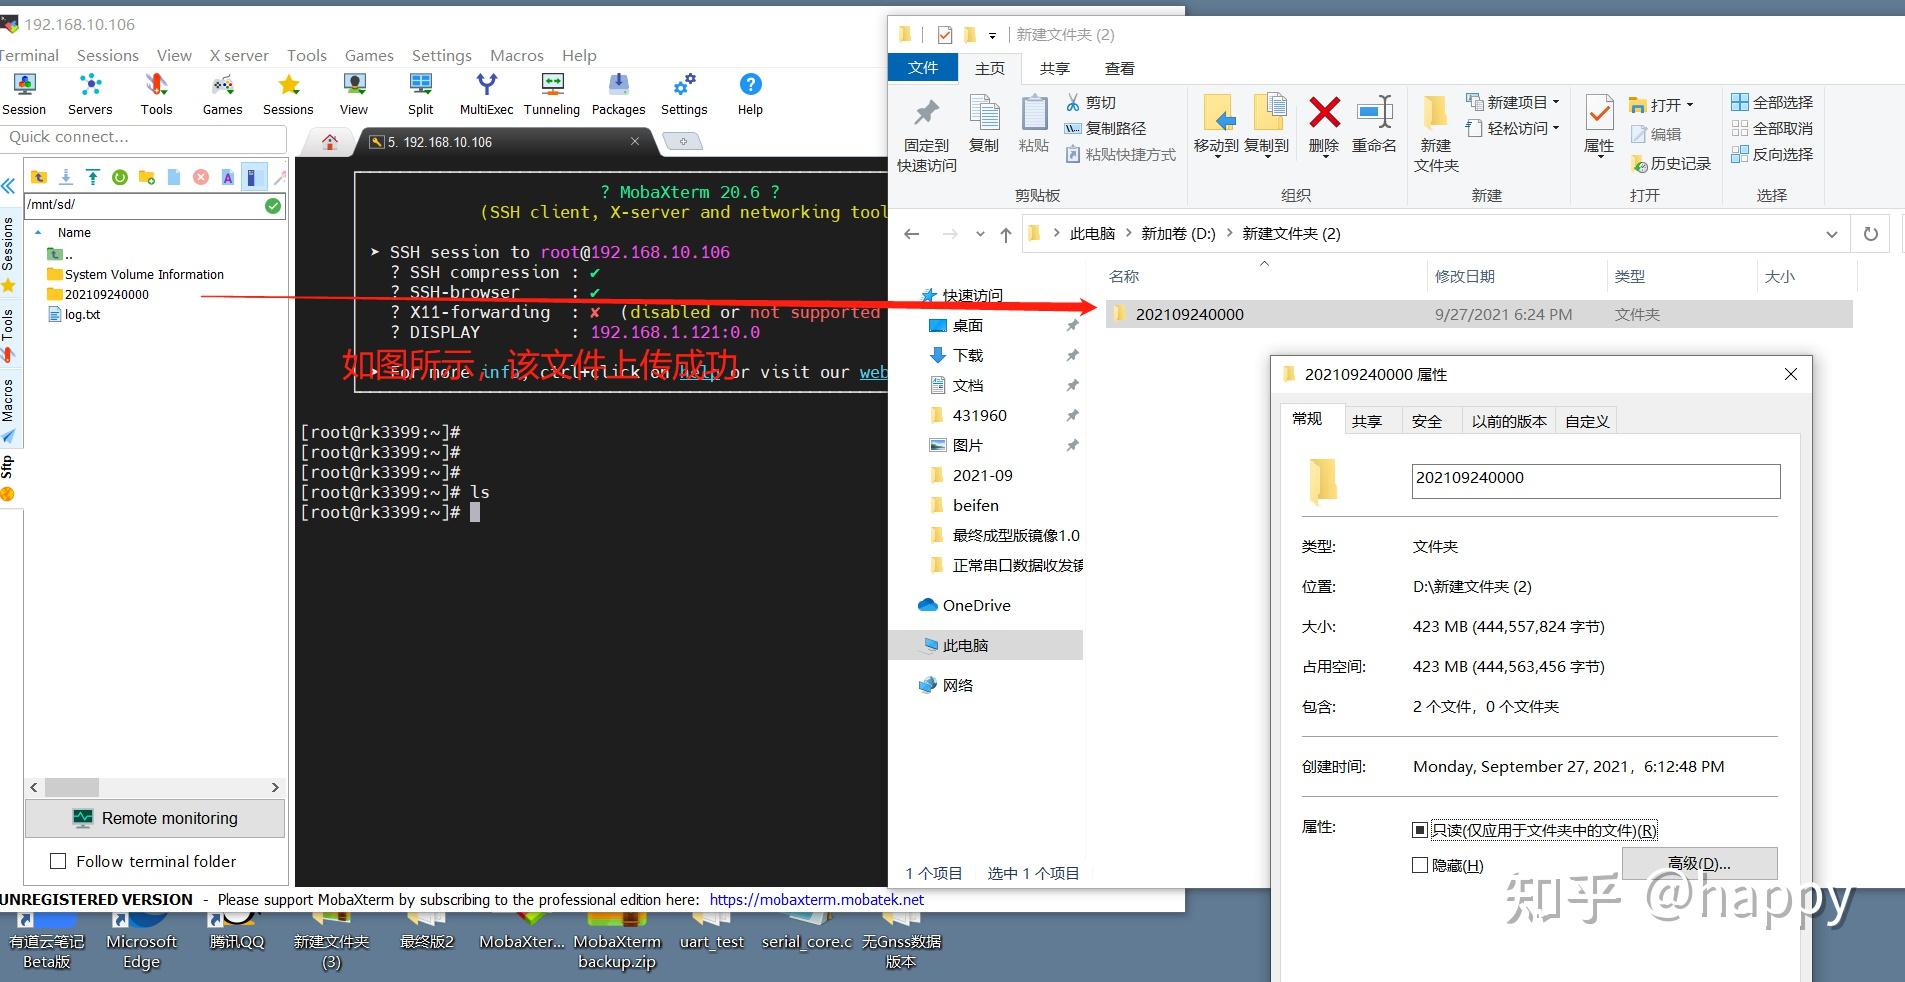Open the View toolbar icon
This screenshot has width=1905, height=982.
click(354, 94)
